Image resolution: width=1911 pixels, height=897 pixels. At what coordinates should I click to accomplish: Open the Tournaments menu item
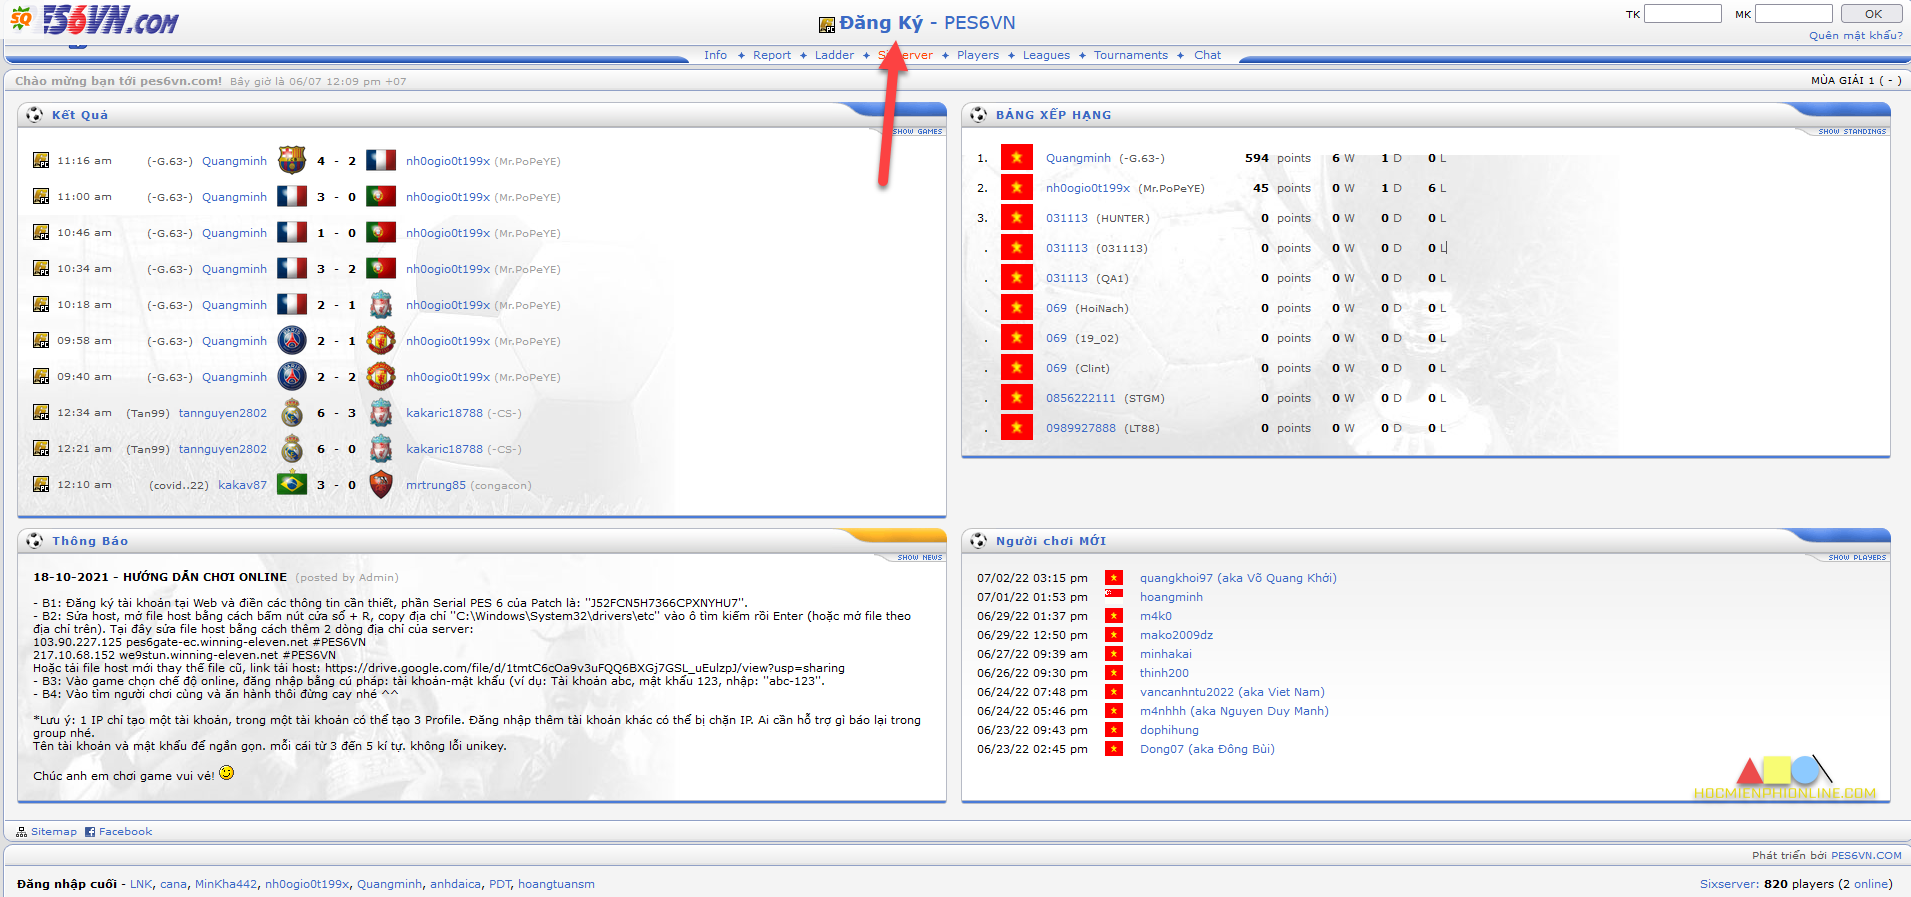(x=1130, y=55)
